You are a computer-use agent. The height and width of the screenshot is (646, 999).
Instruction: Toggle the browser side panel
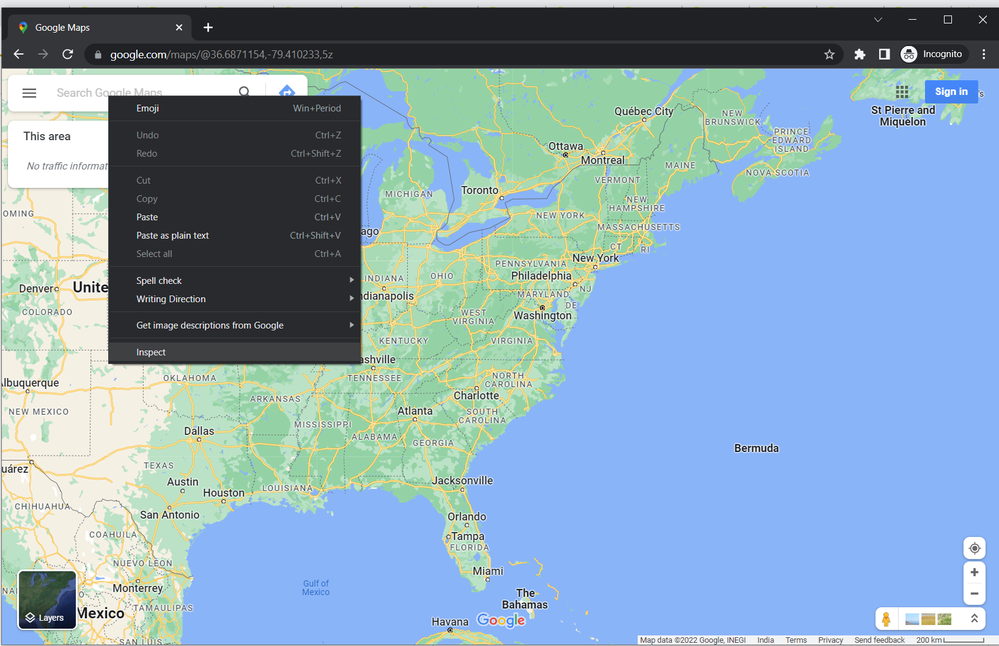(884, 55)
